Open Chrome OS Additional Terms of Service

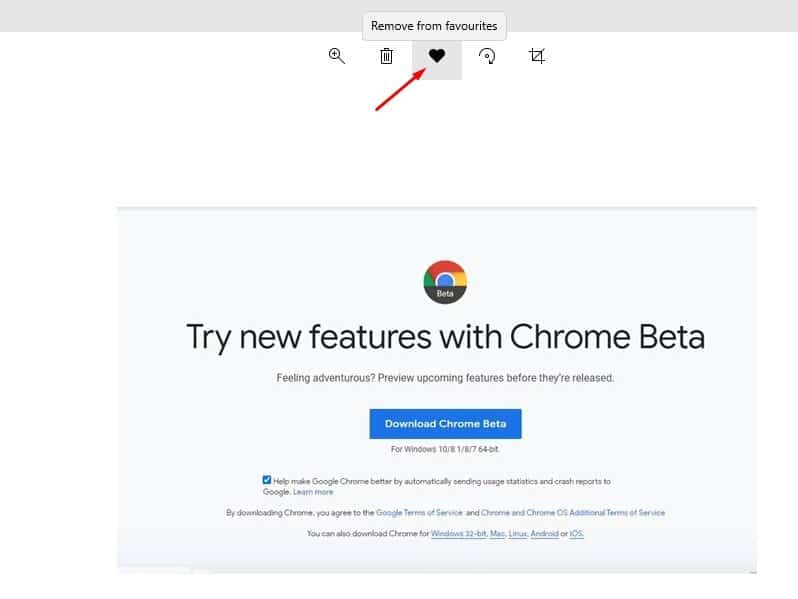coord(573,512)
